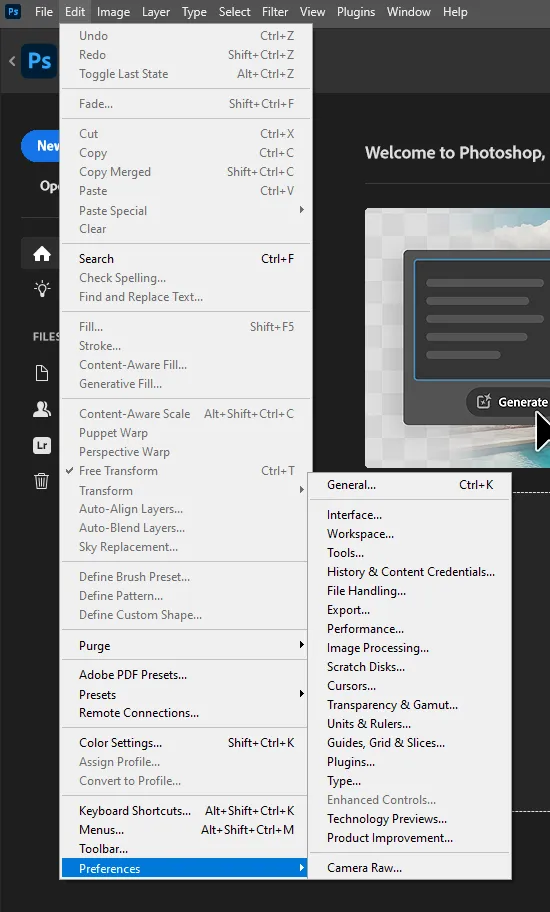Open the Window menu

click(409, 12)
